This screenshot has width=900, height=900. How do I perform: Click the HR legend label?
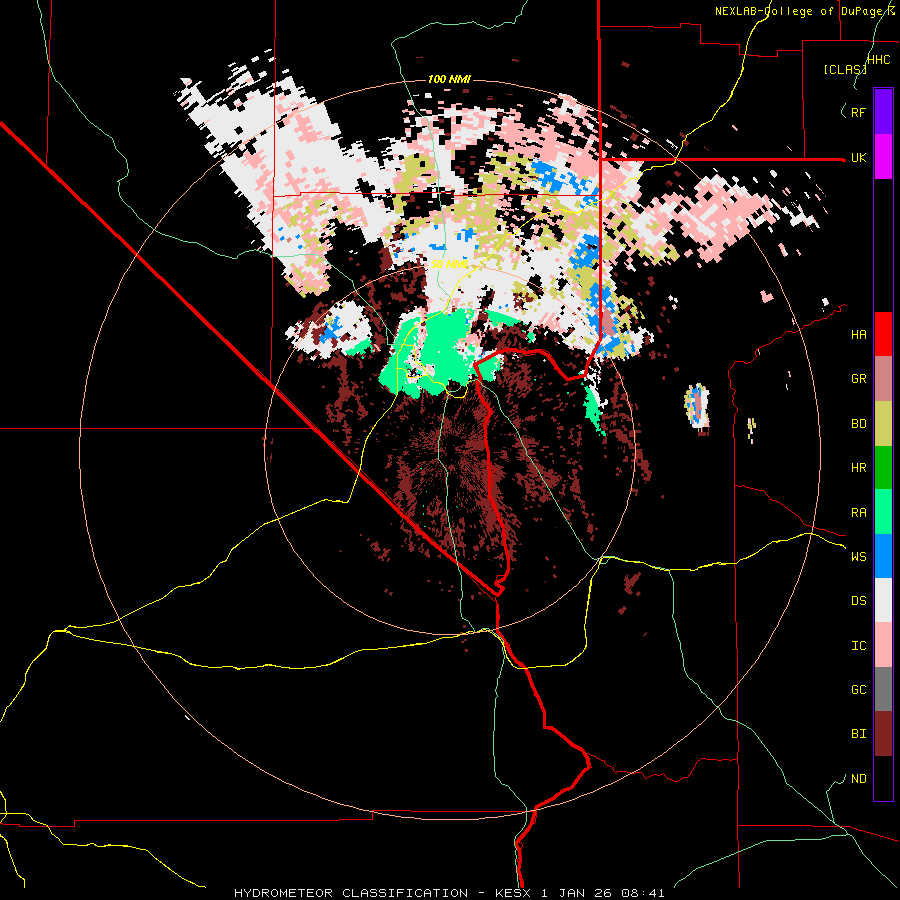(x=858, y=468)
